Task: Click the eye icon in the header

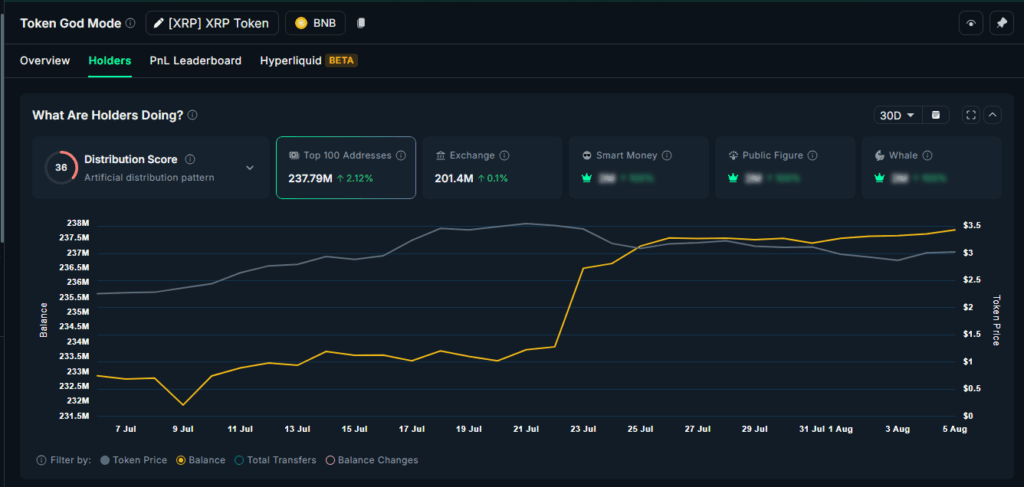Action: coord(971,23)
